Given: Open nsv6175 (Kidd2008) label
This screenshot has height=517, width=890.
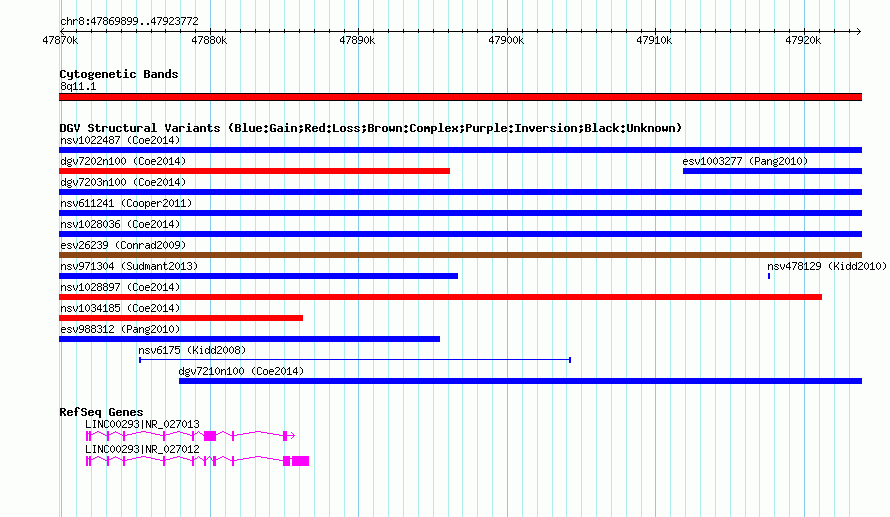Looking at the screenshot, I should [192, 350].
